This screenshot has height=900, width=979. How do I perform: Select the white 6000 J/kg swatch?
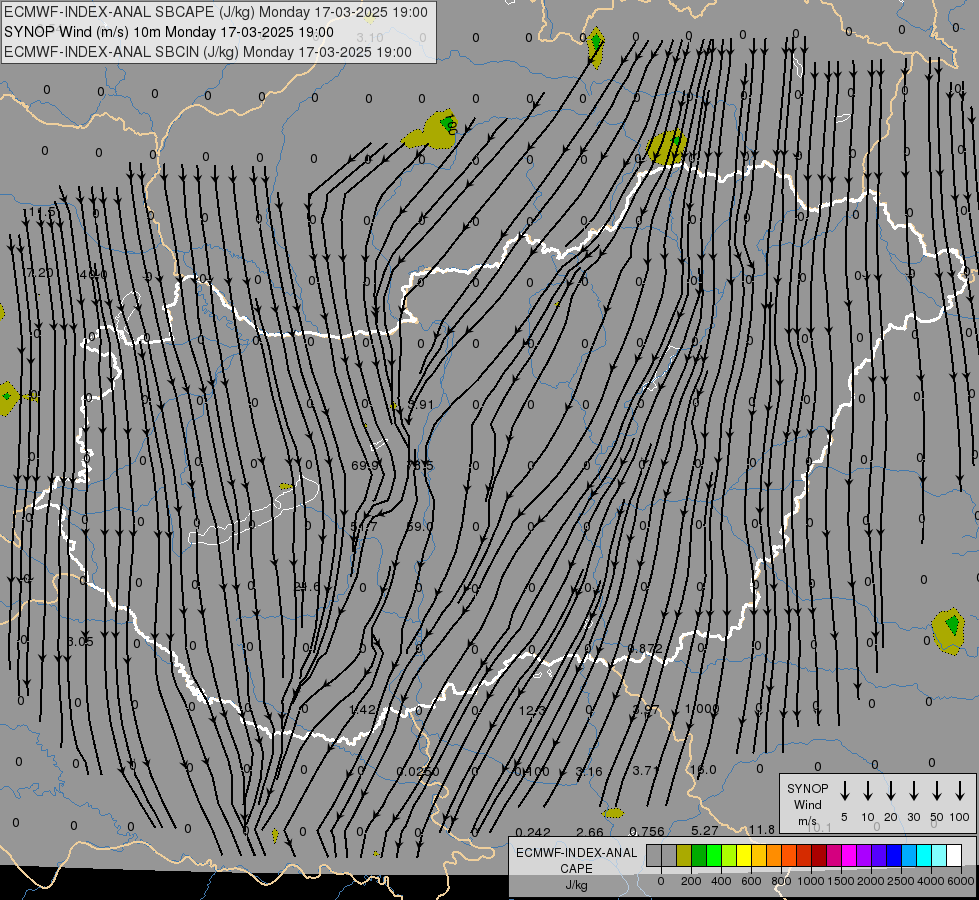953,856
